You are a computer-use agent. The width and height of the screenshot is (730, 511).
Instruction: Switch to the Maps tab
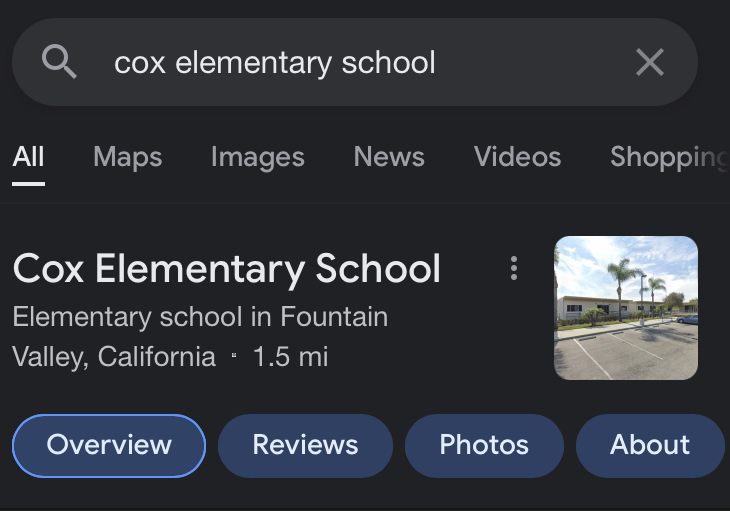click(127, 157)
